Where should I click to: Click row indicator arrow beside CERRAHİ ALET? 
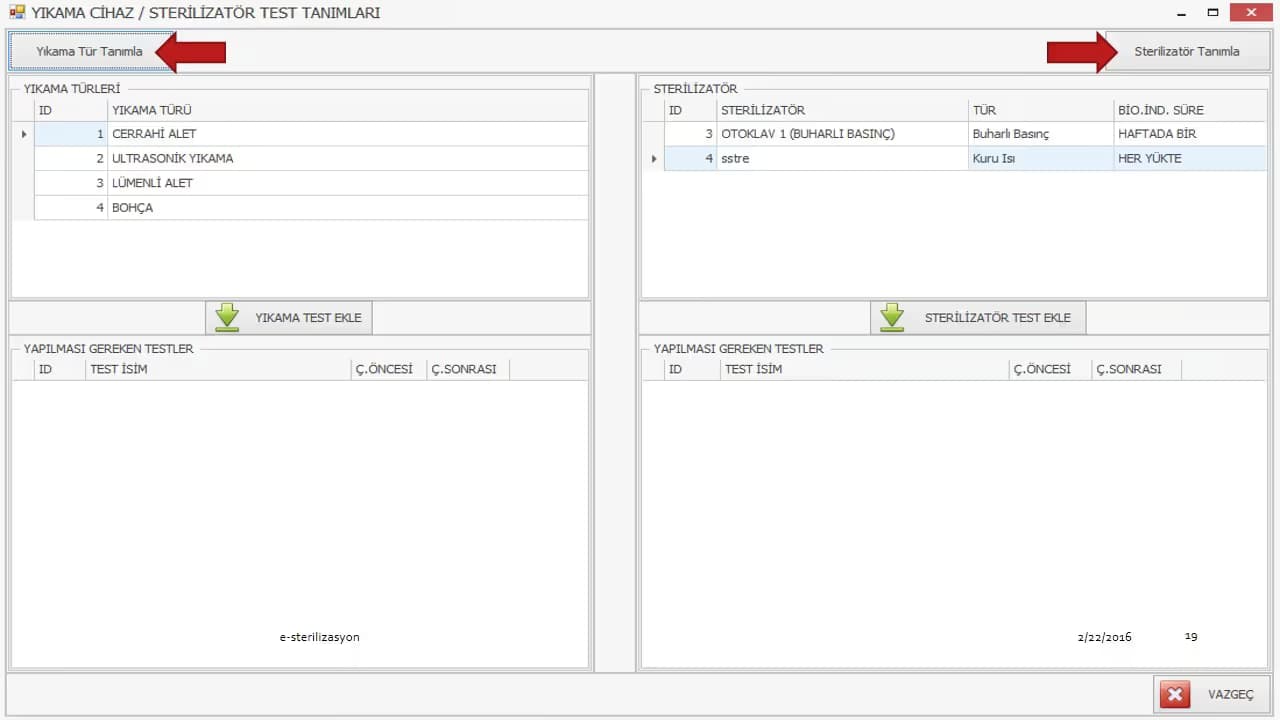point(23,134)
